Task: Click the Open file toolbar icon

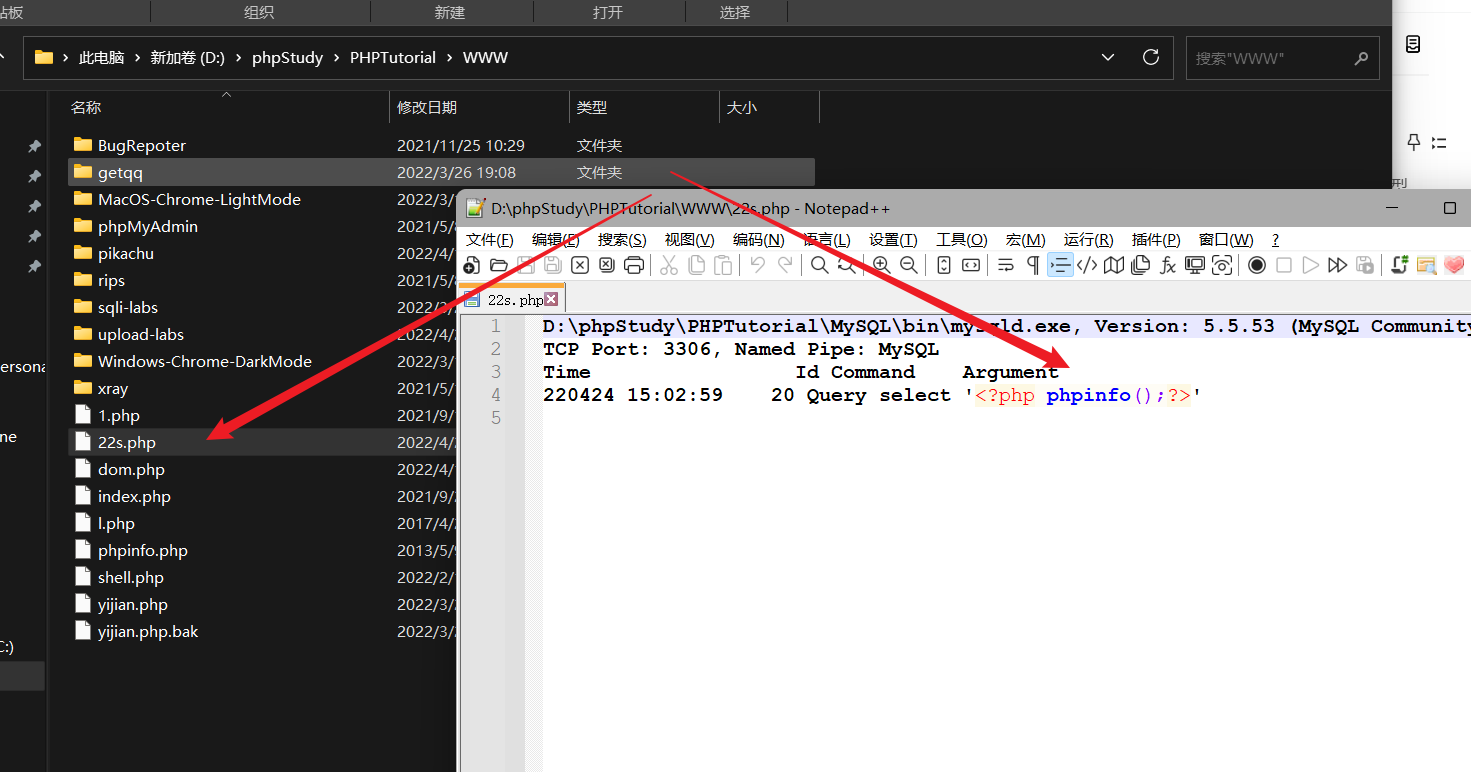Action: 498,265
